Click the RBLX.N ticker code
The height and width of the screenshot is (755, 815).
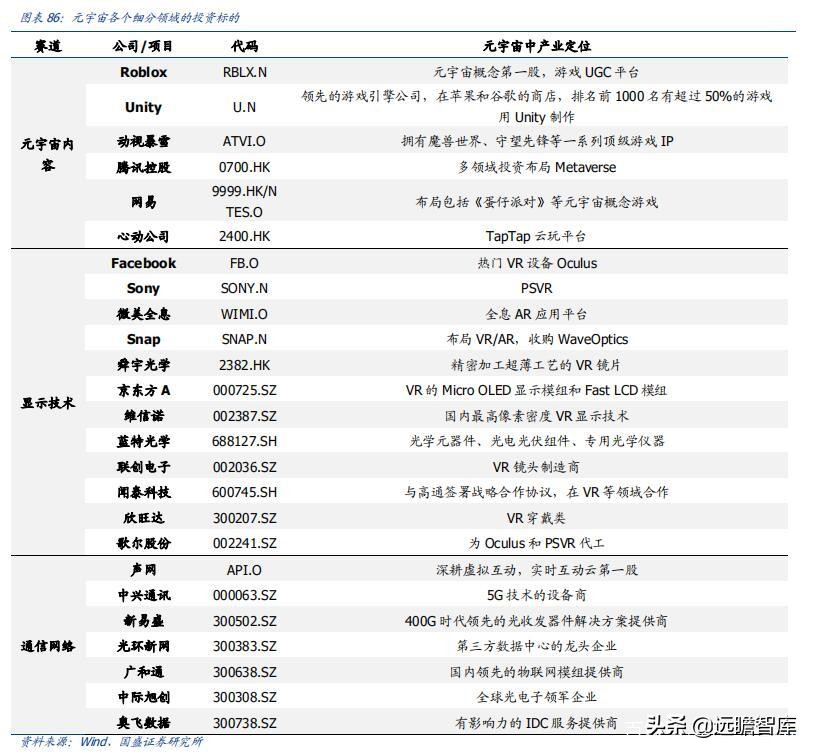coord(244,72)
